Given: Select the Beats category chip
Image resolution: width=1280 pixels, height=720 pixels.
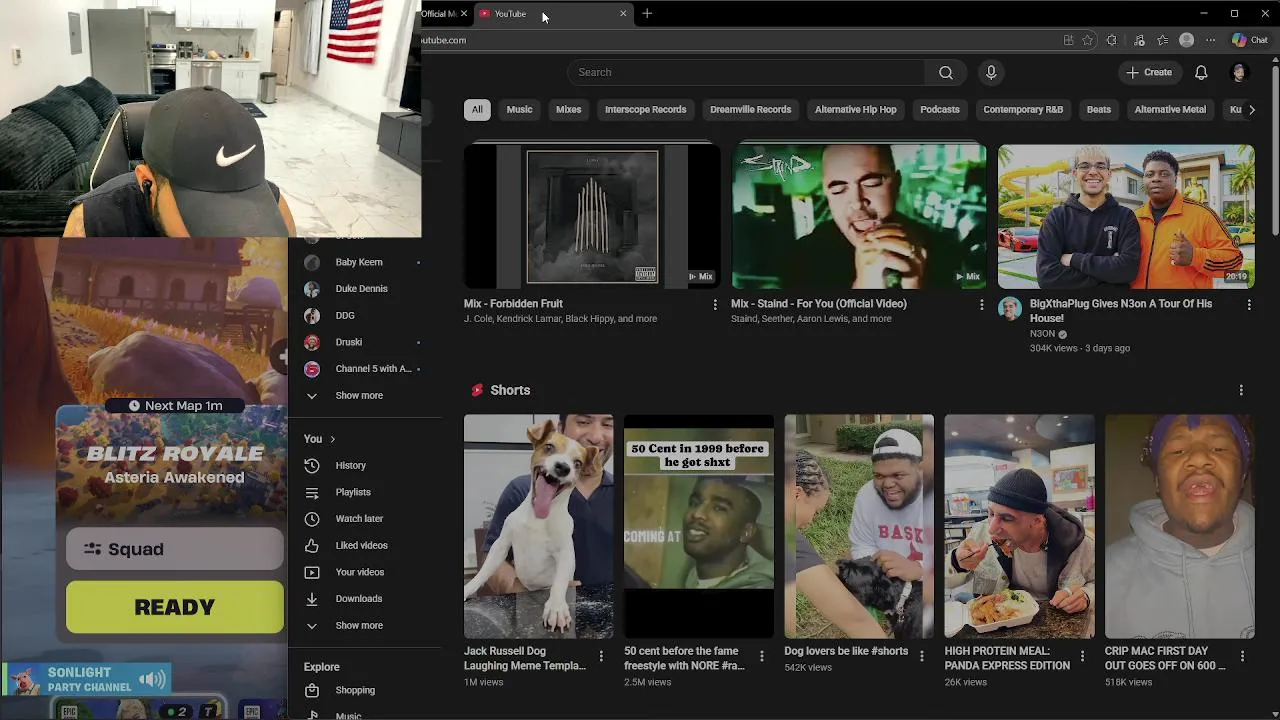Looking at the screenshot, I should coord(1098,110).
